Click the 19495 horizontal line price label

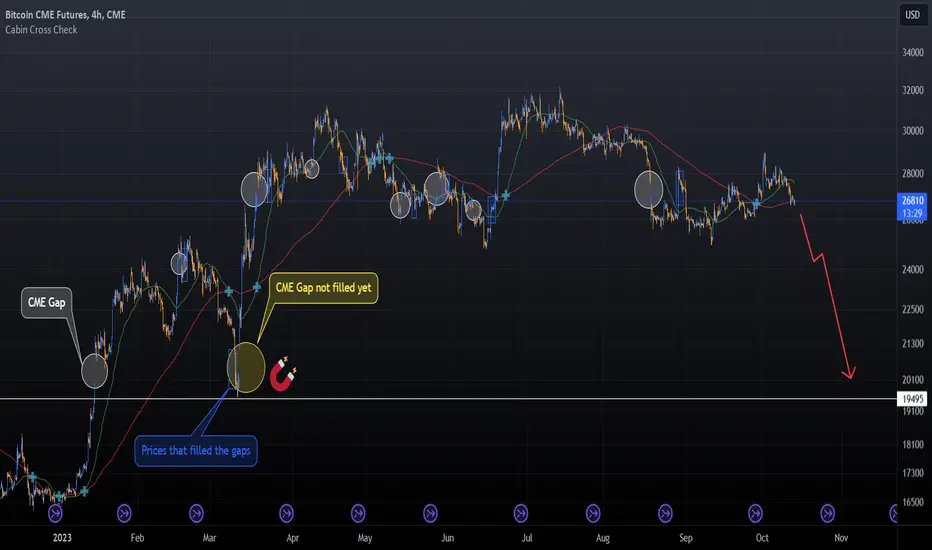[912, 399]
